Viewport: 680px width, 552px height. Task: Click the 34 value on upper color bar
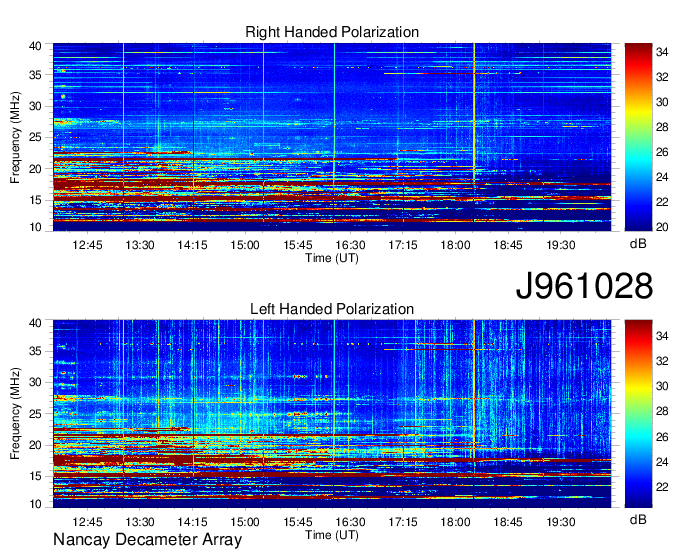[x=662, y=52]
